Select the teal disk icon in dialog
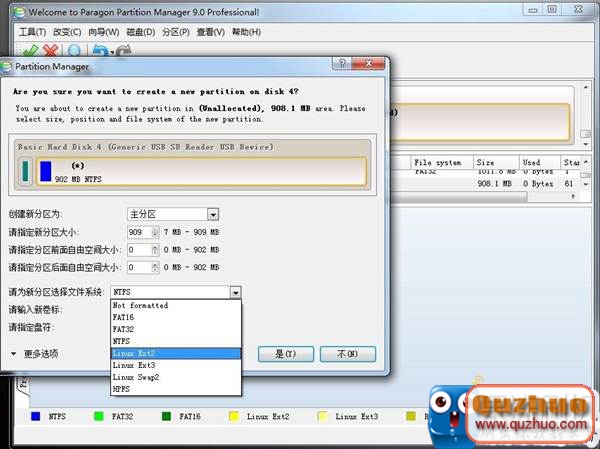Image resolution: width=600 pixels, height=449 pixels. [x=25, y=171]
